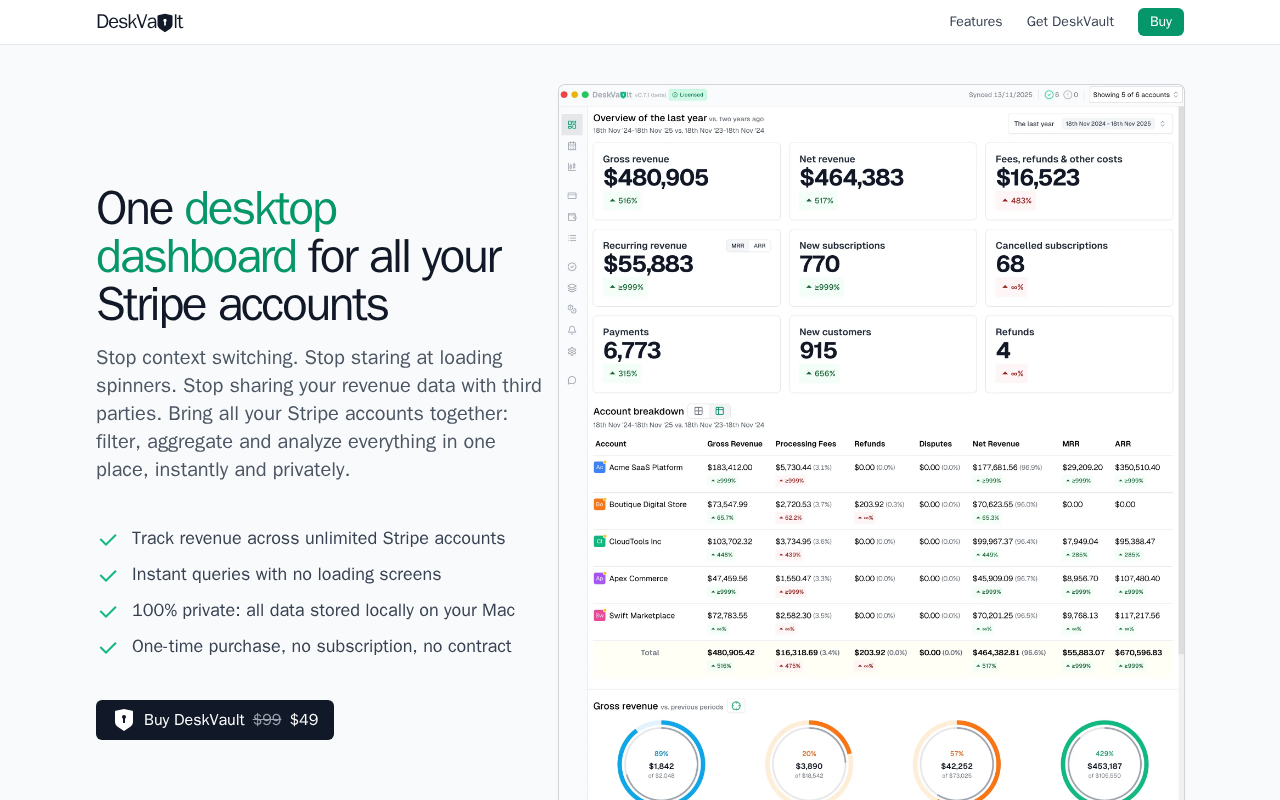
Task: Click the calendar icon in the app sidebar
Action: point(572,146)
